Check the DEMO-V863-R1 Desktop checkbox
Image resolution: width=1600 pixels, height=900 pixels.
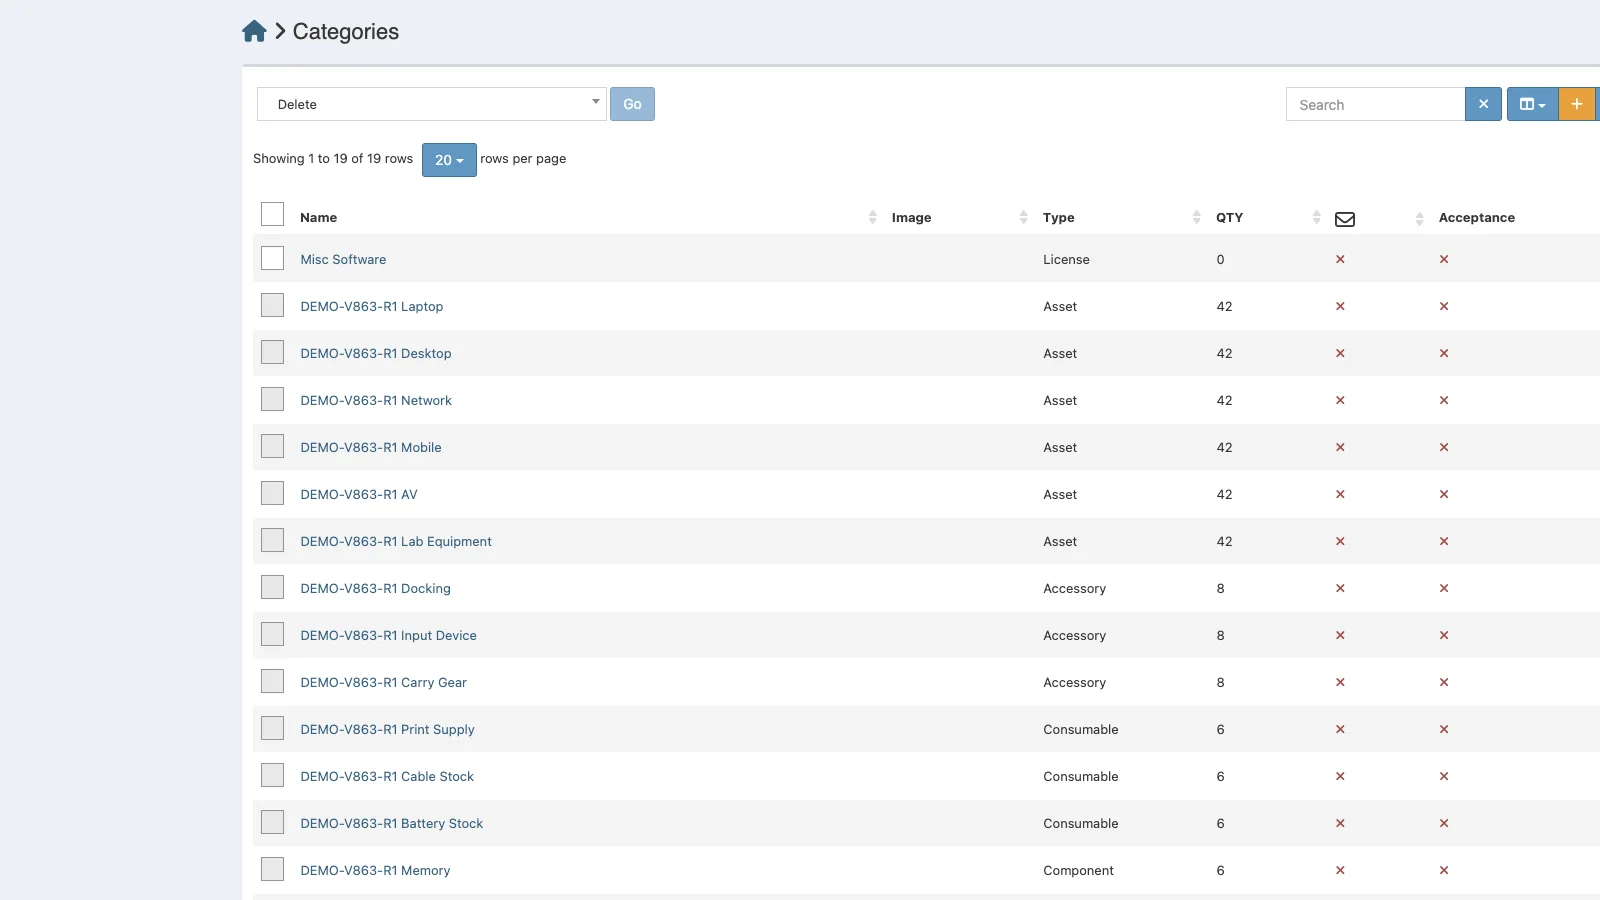tap(272, 352)
